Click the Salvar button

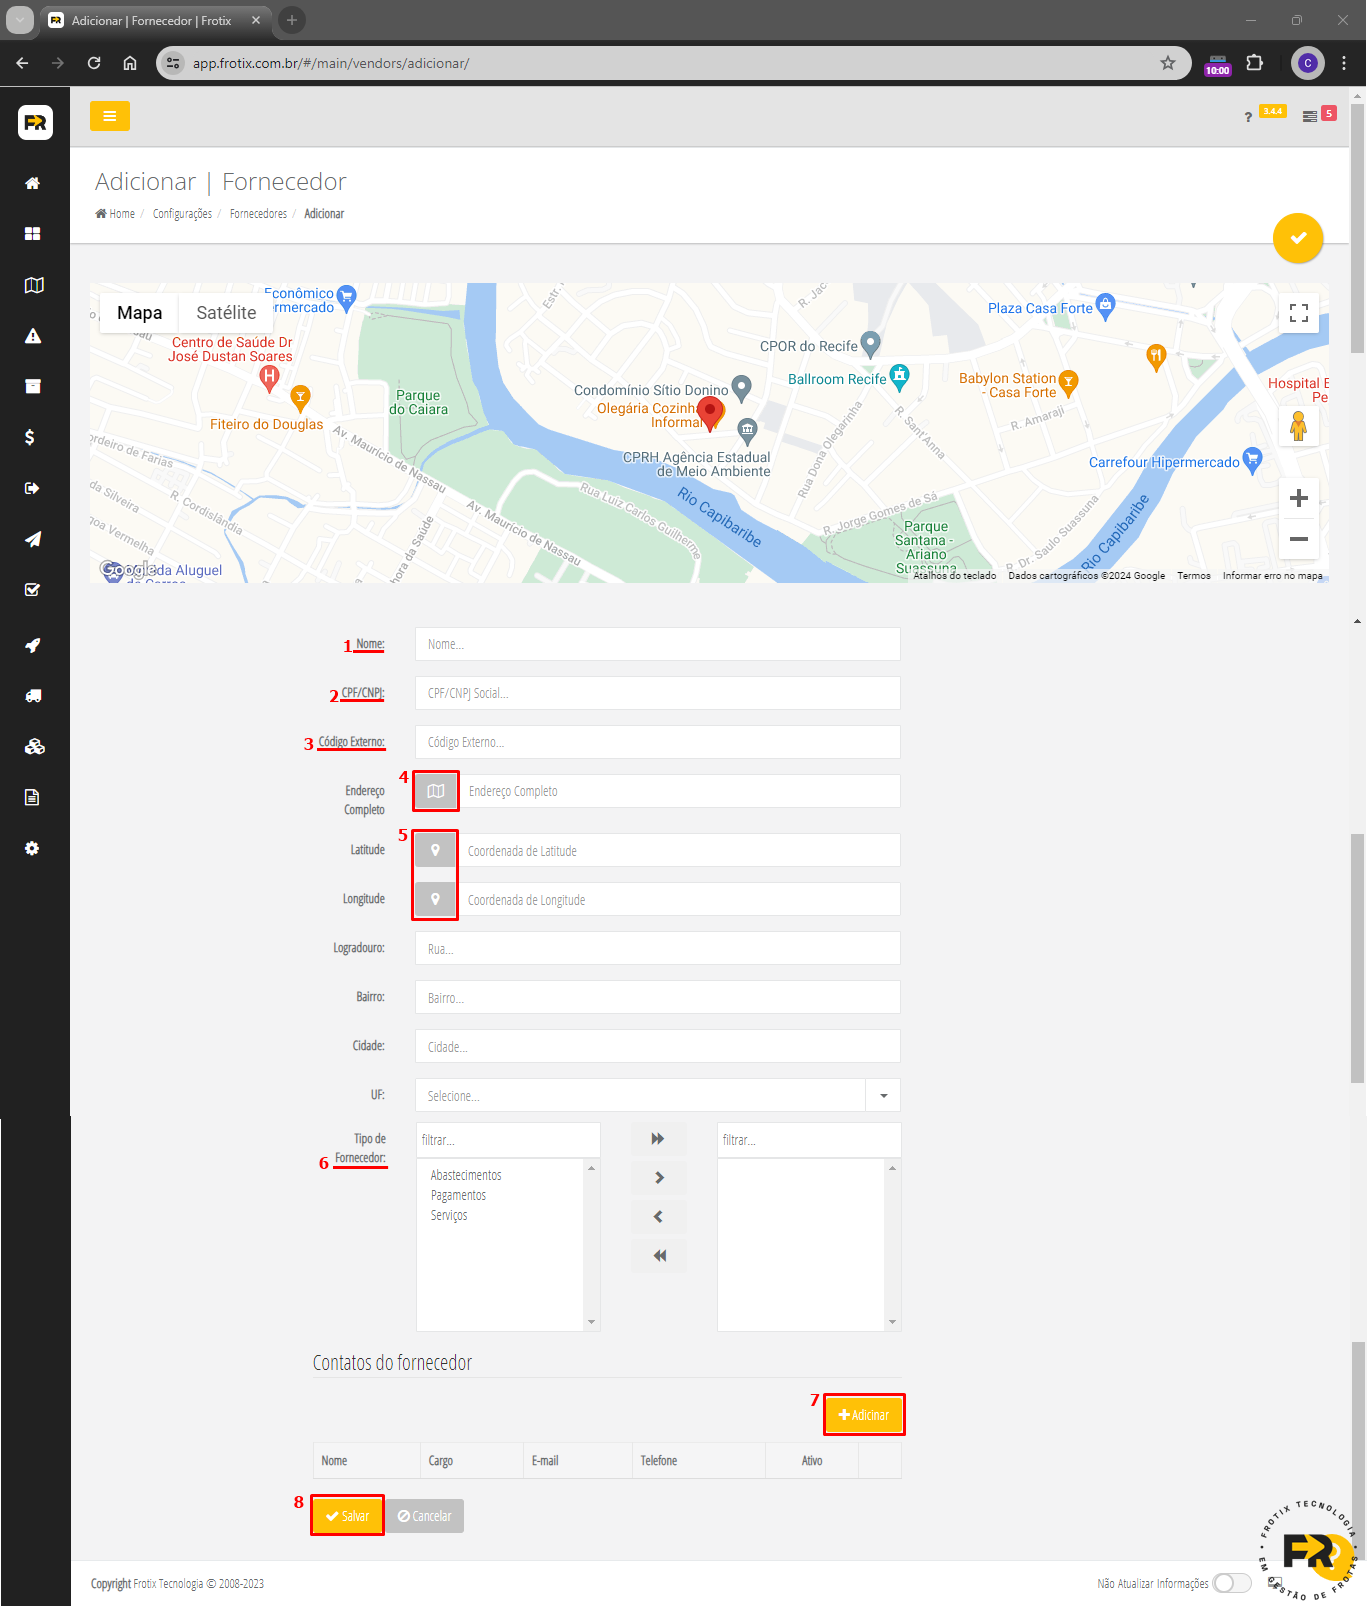tap(347, 1516)
